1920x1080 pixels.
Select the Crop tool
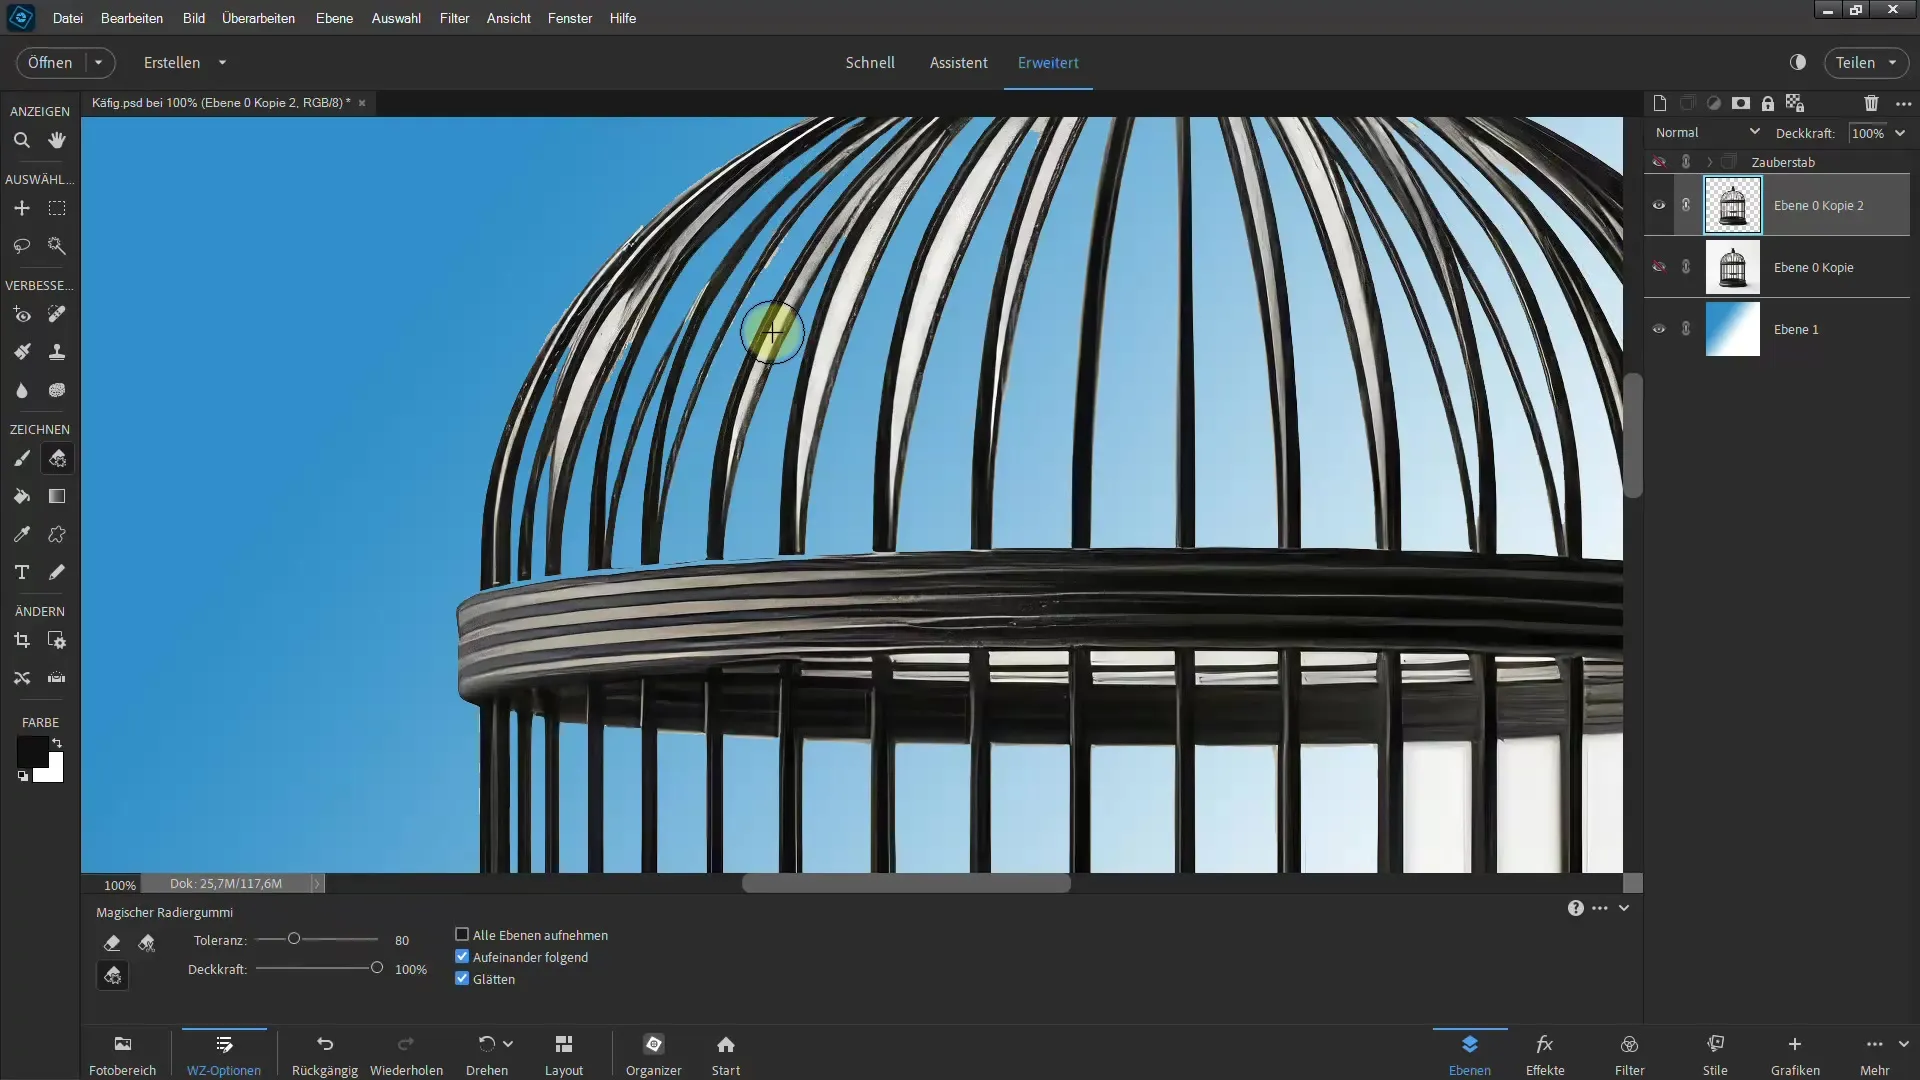(21, 640)
